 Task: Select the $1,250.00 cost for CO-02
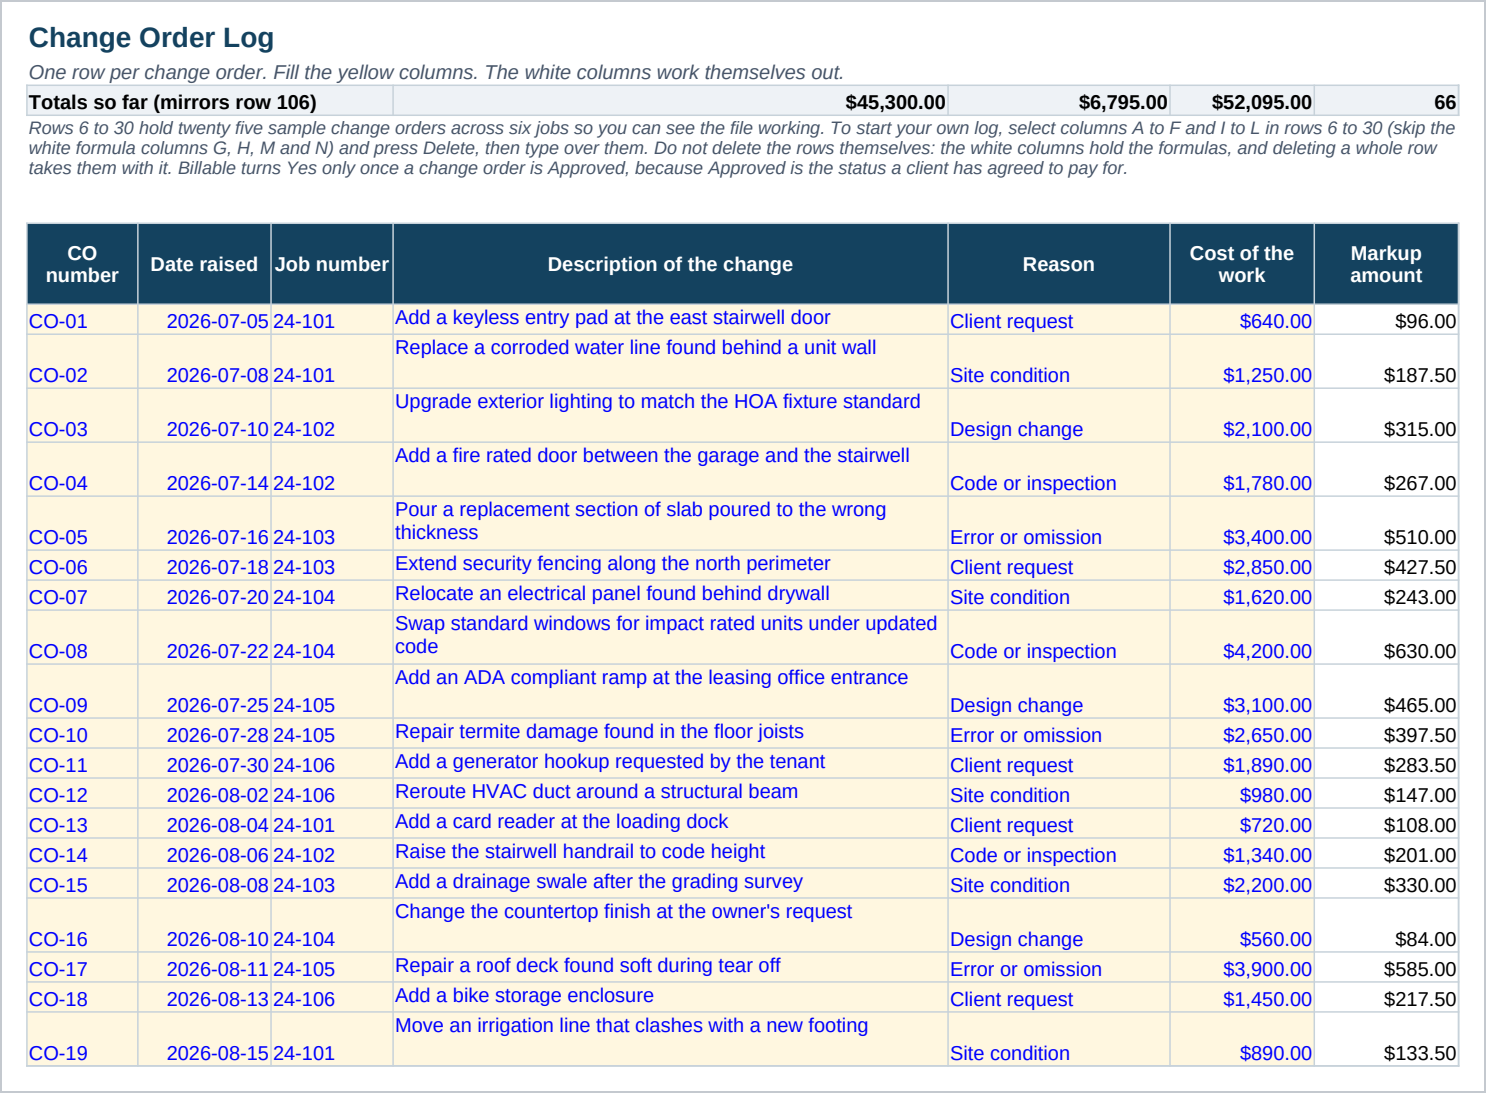coord(1242,362)
